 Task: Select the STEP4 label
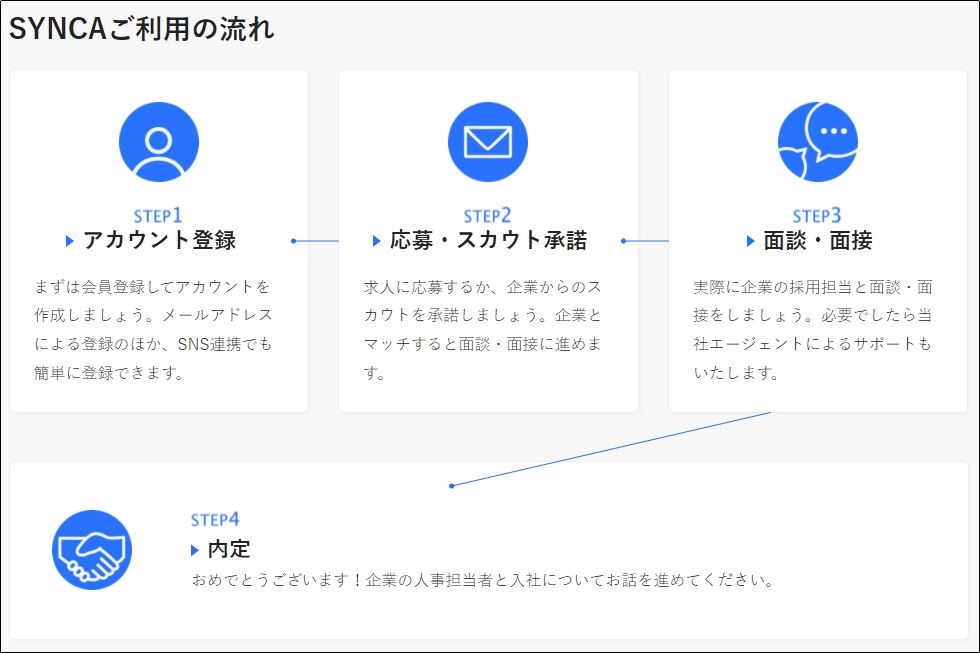coord(215,519)
